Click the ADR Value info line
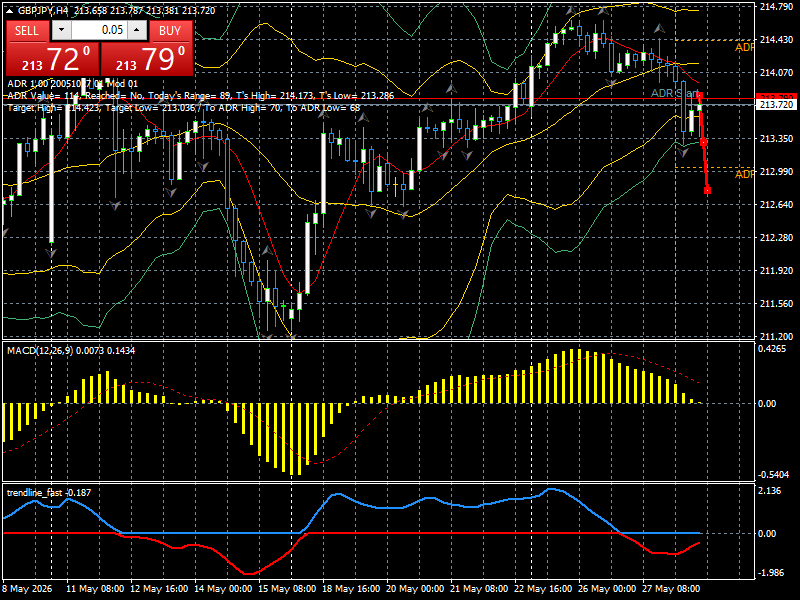Image resolution: width=800 pixels, height=600 pixels. tap(201, 96)
